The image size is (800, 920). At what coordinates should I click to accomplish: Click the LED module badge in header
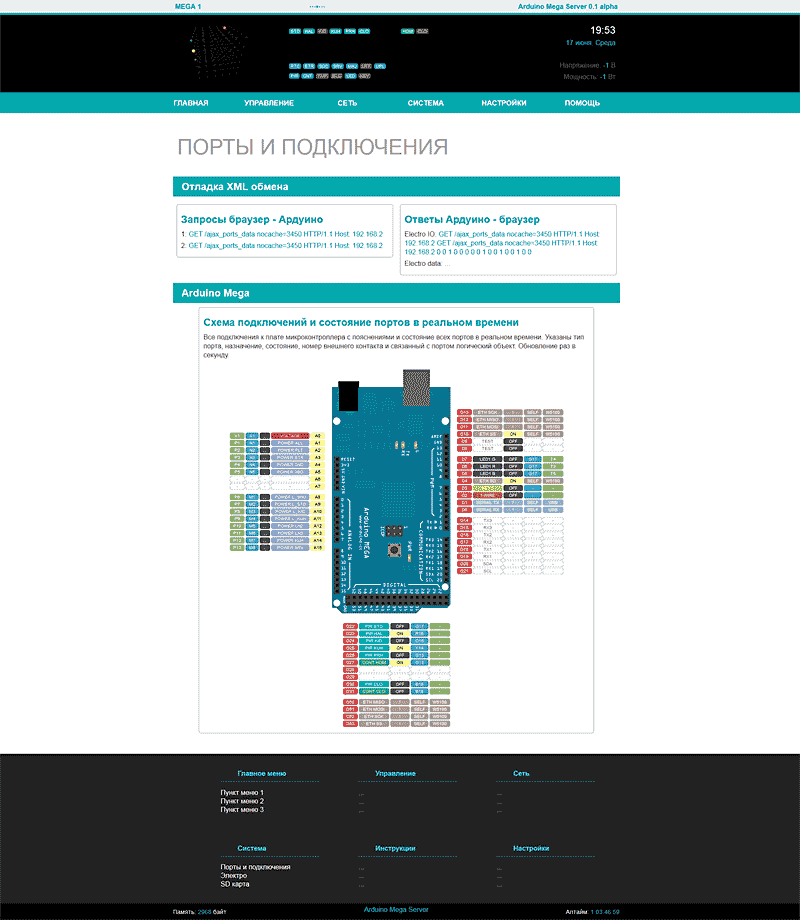[x=350, y=76]
